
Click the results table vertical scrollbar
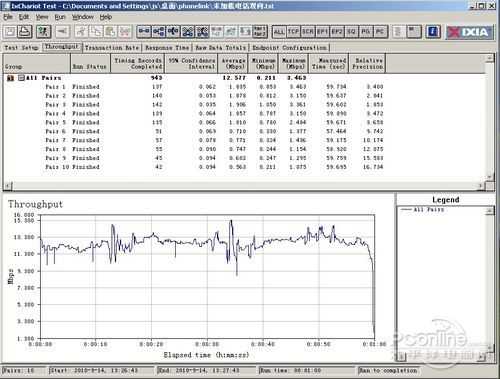coord(489,118)
